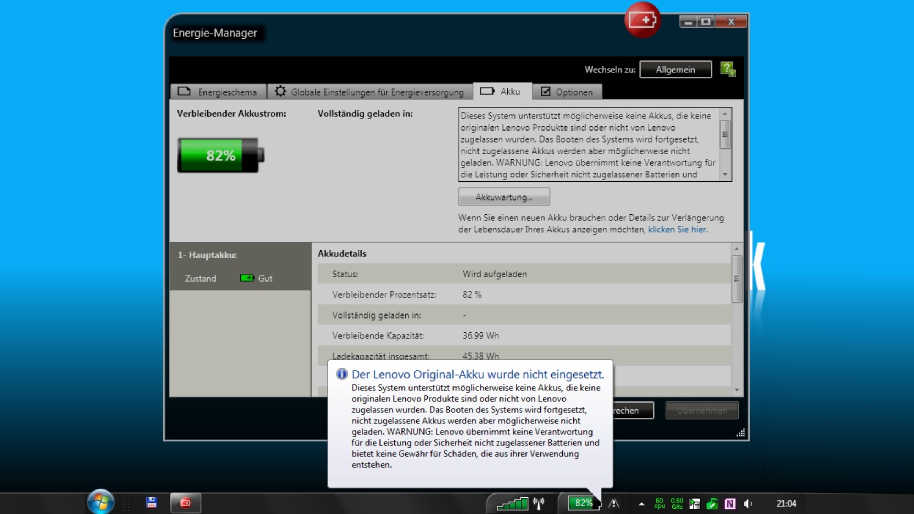Click the Akkudetails scrollbar thumb
This screenshot has height=514, width=914.
click(x=737, y=279)
